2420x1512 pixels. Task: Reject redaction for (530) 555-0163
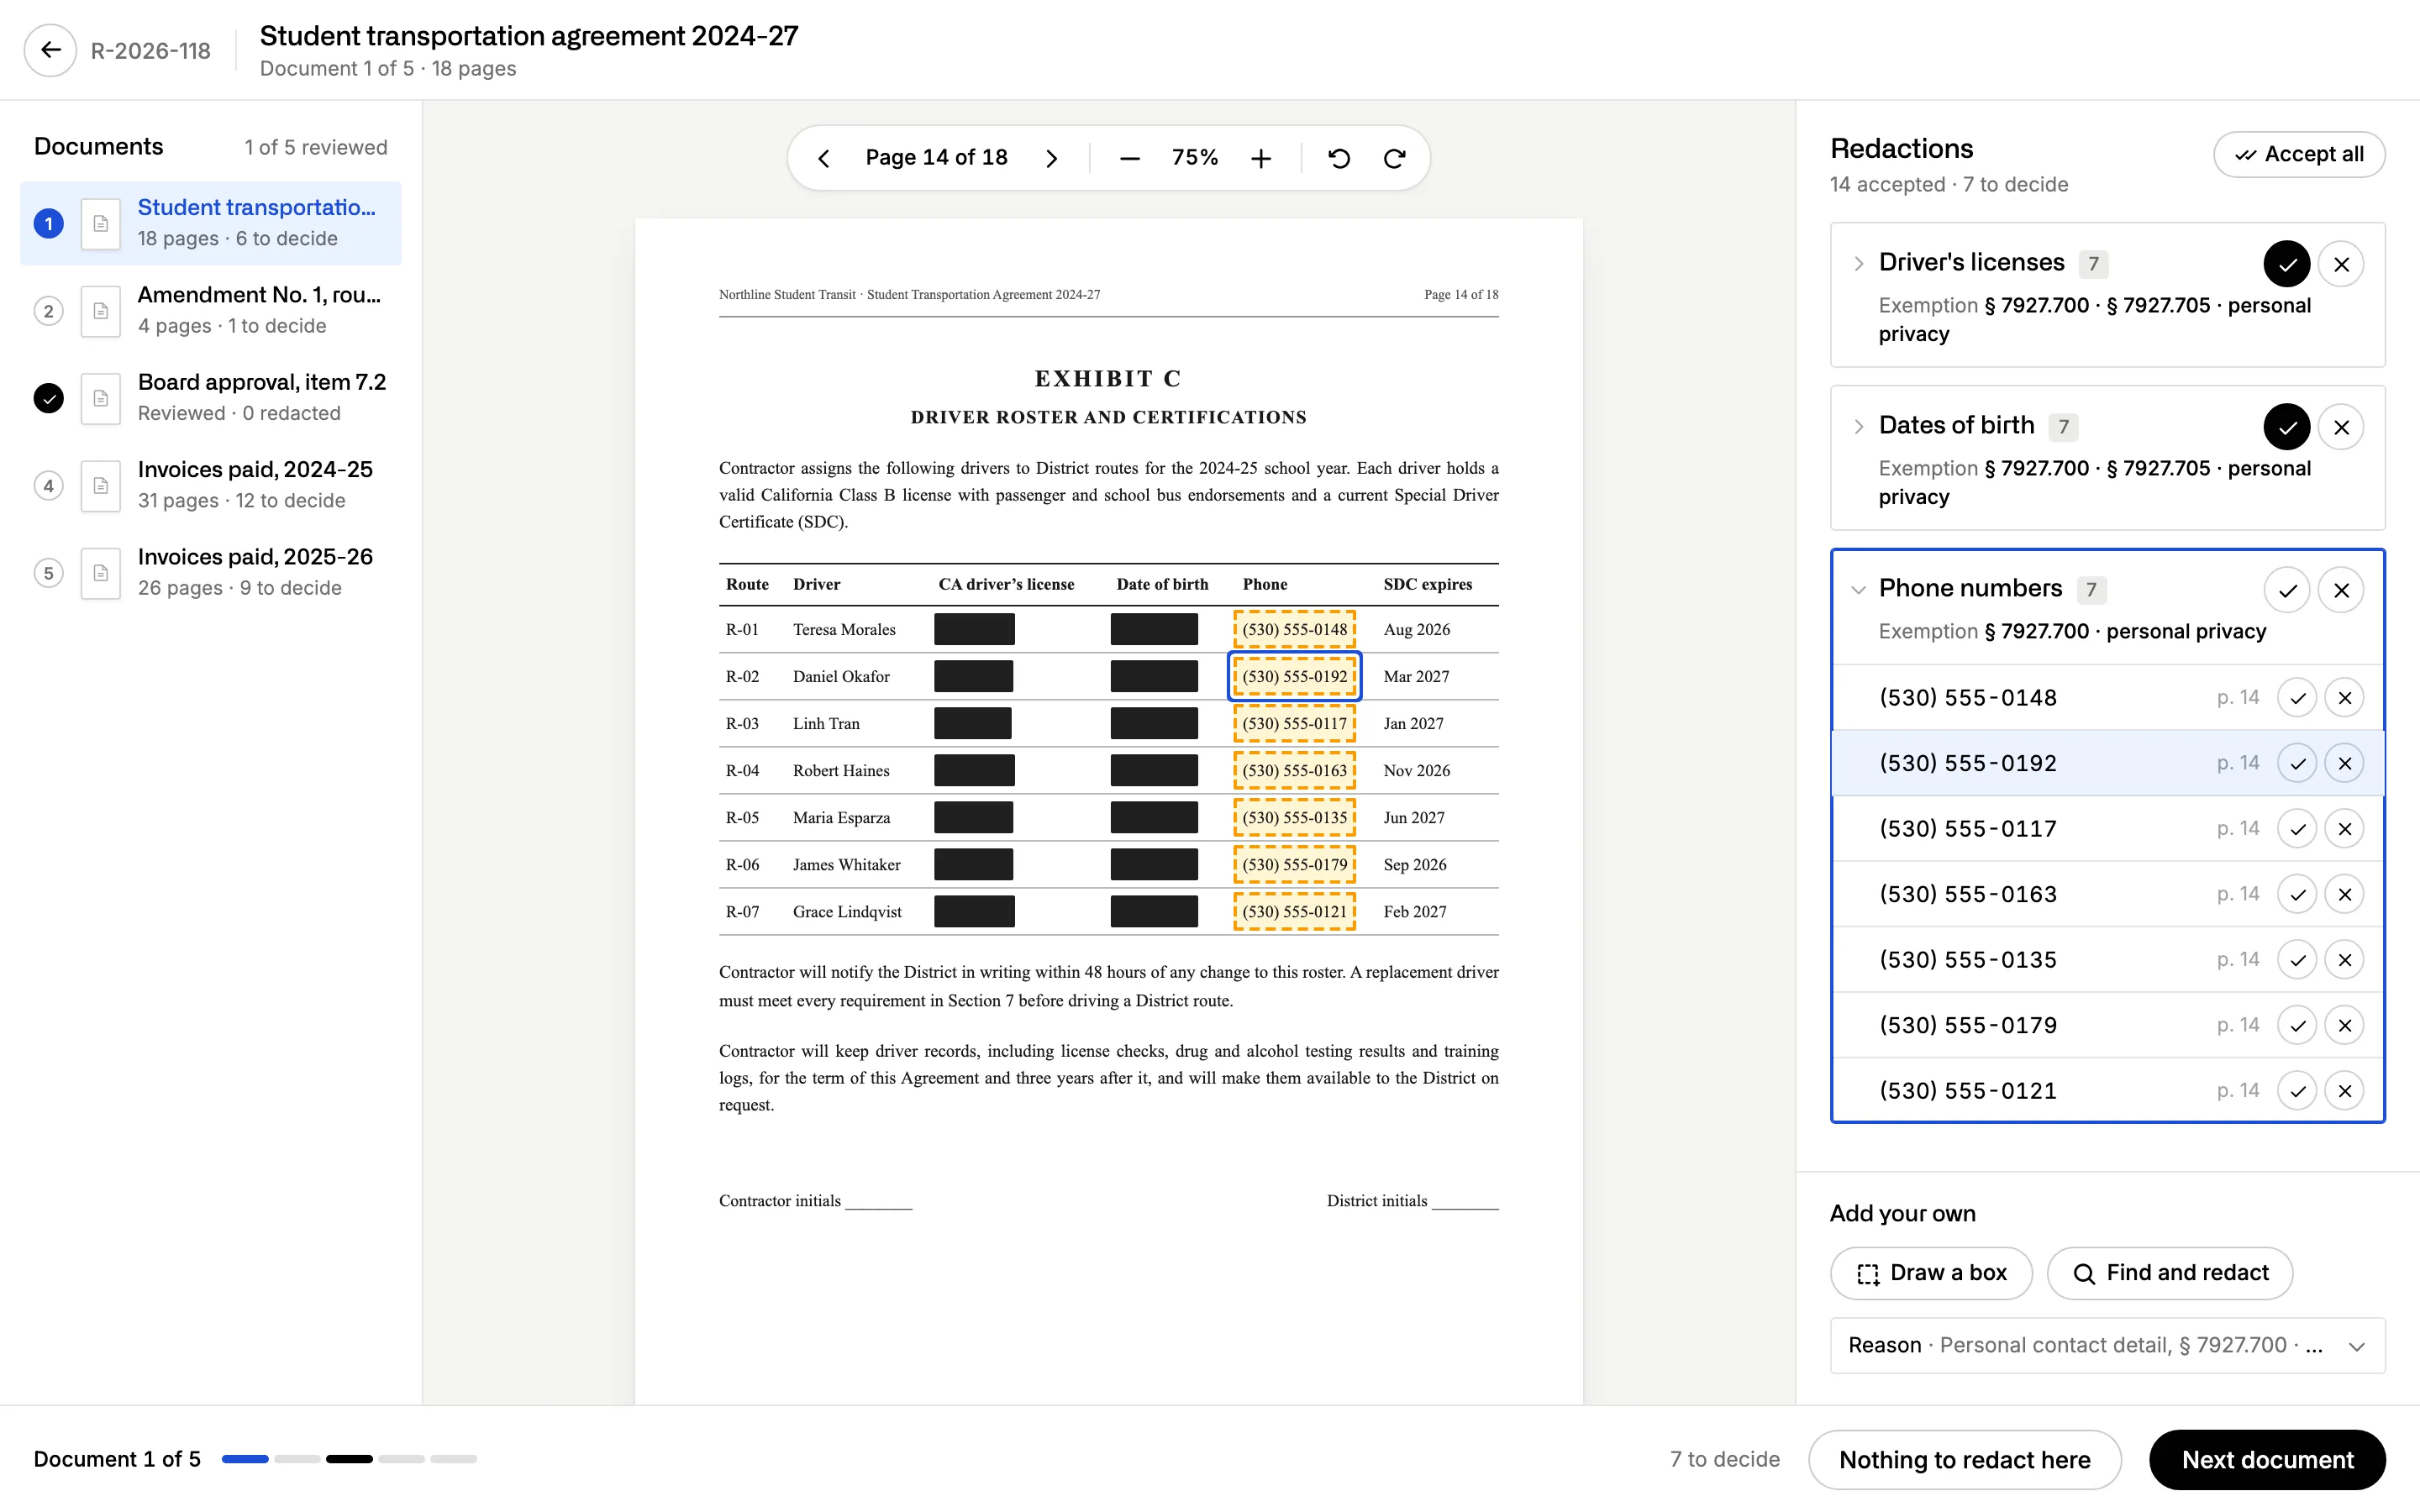coord(2344,894)
